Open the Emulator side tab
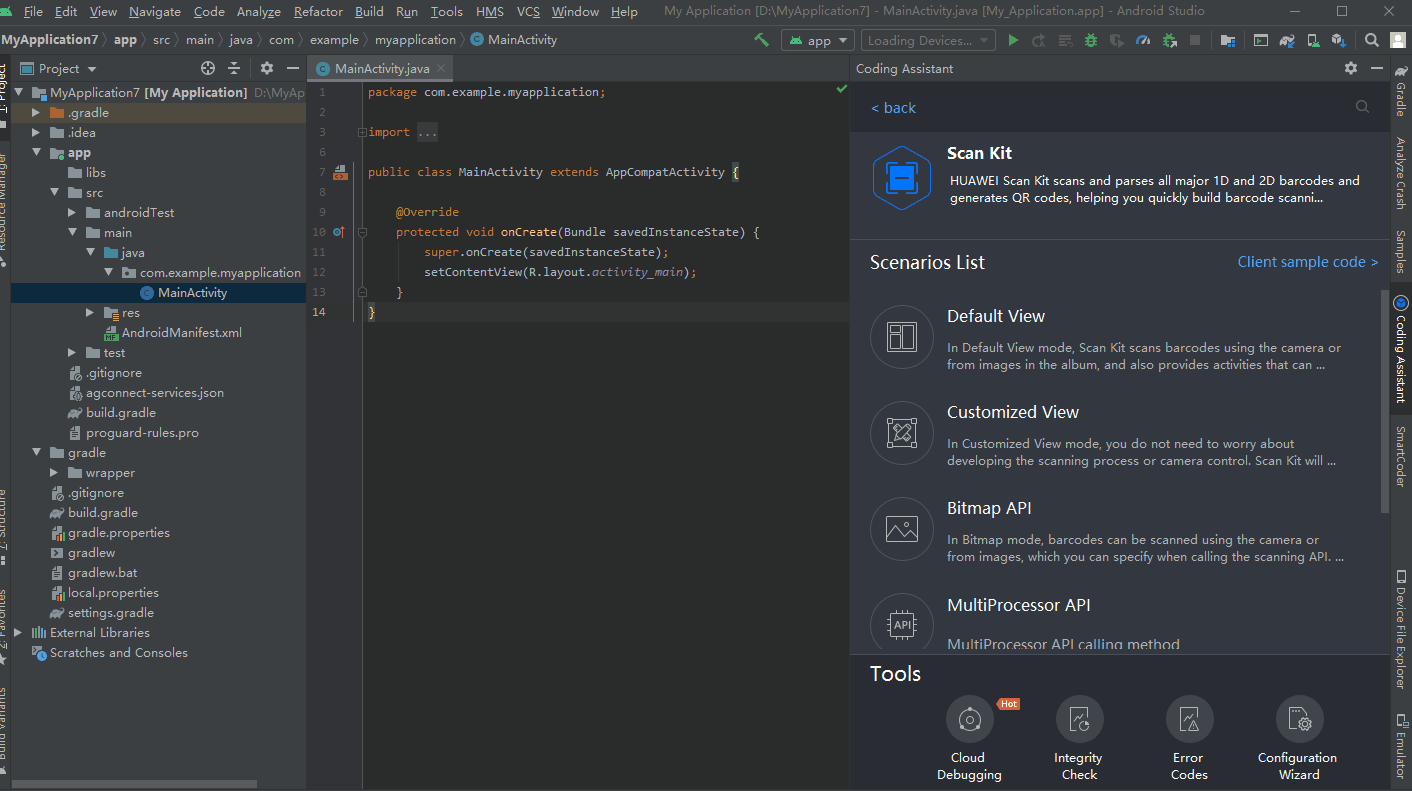The width and height of the screenshot is (1412, 791). pos(1400,746)
